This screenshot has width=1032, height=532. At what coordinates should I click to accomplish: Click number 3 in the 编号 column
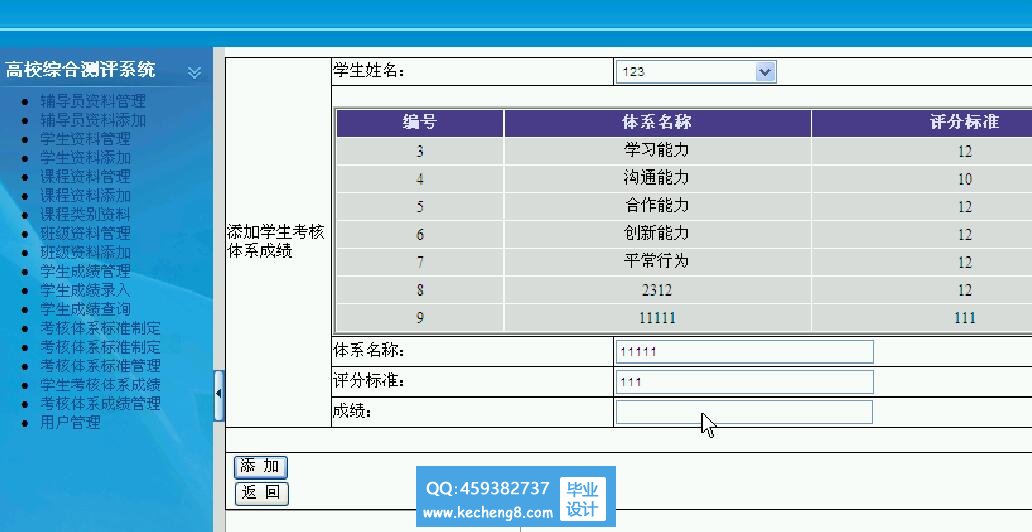[x=420, y=151]
